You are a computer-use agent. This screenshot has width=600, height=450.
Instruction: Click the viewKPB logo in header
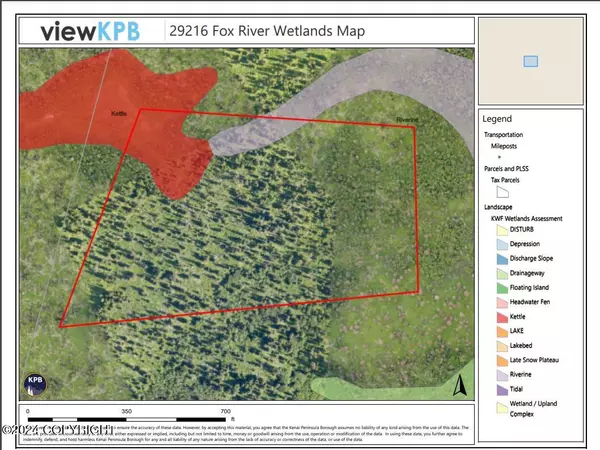(95, 31)
